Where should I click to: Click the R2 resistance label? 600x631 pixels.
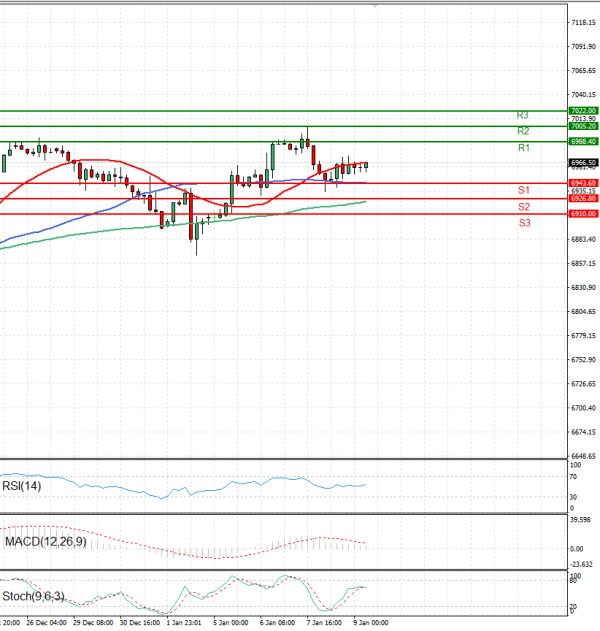(523, 131)
